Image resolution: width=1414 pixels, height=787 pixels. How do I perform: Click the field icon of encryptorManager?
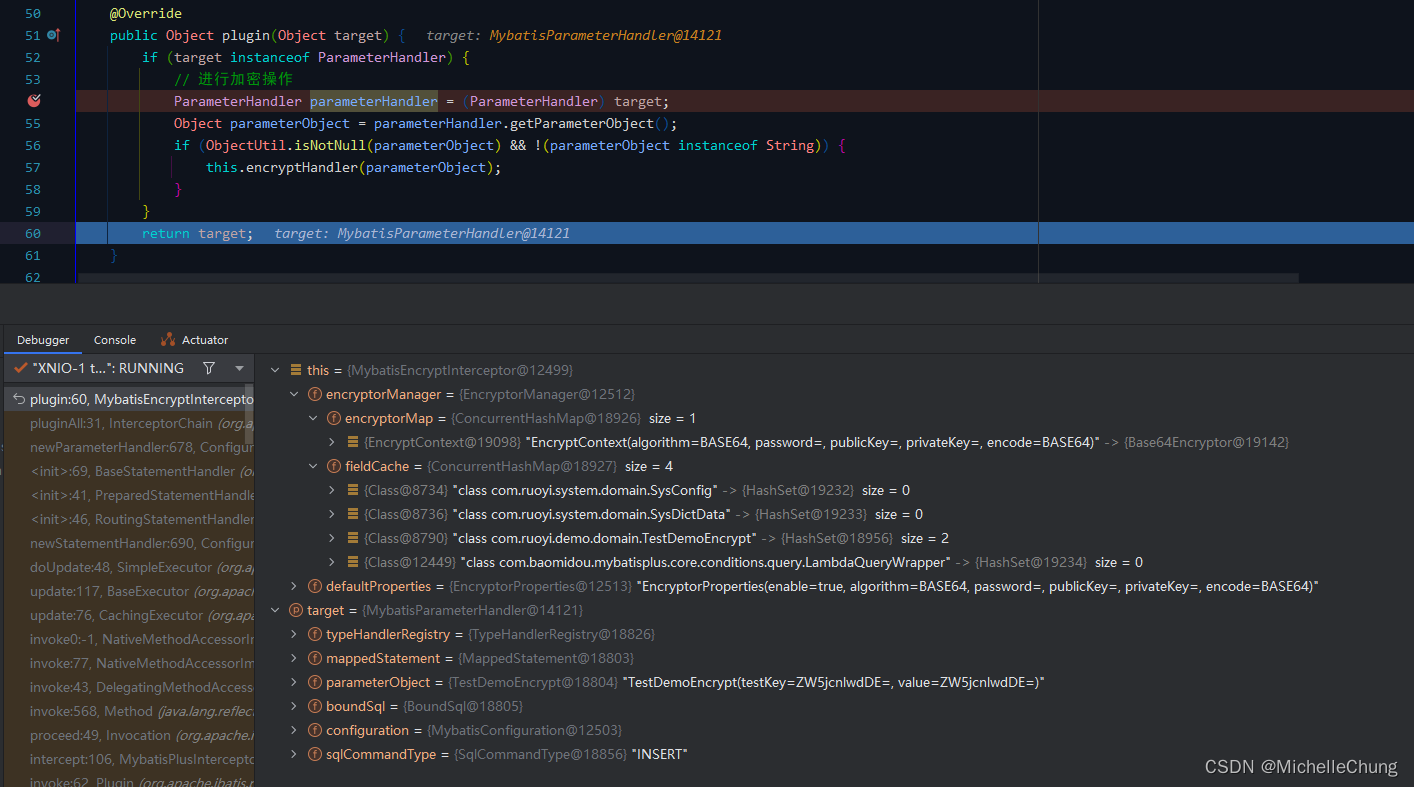315,394
